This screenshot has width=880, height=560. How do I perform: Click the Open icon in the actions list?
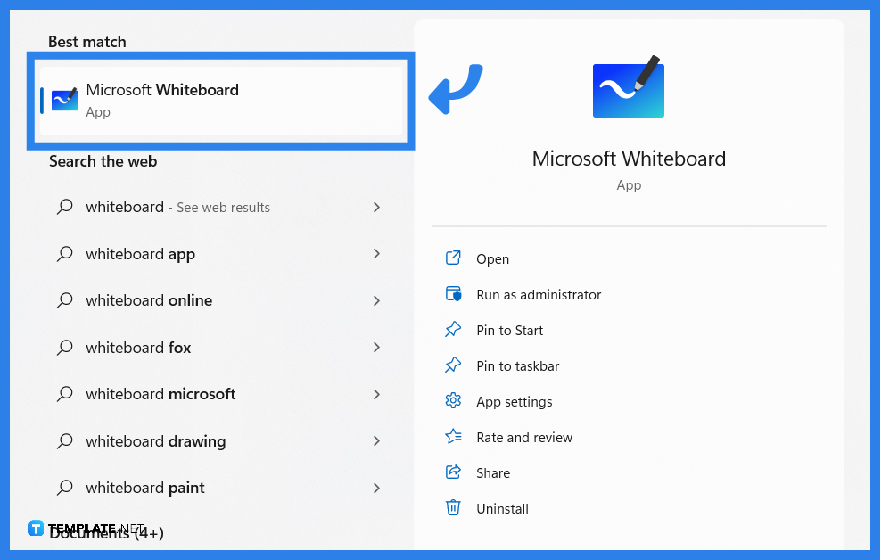tap(453, 258)
